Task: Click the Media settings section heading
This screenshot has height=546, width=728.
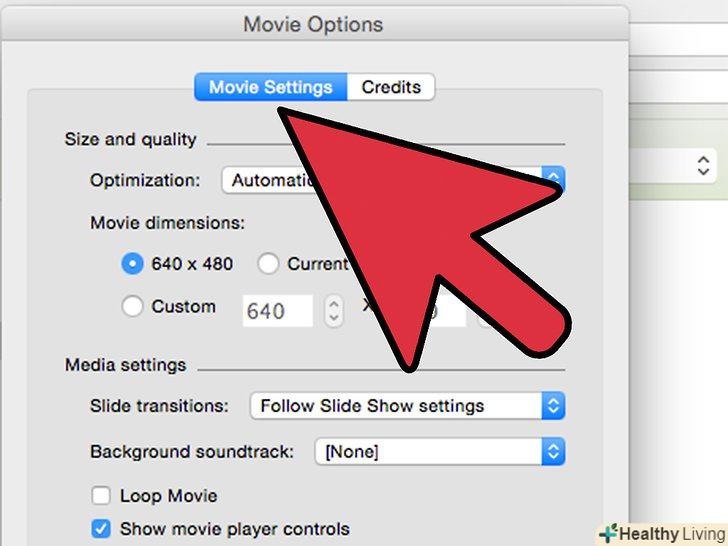Action: click(125, 365)
